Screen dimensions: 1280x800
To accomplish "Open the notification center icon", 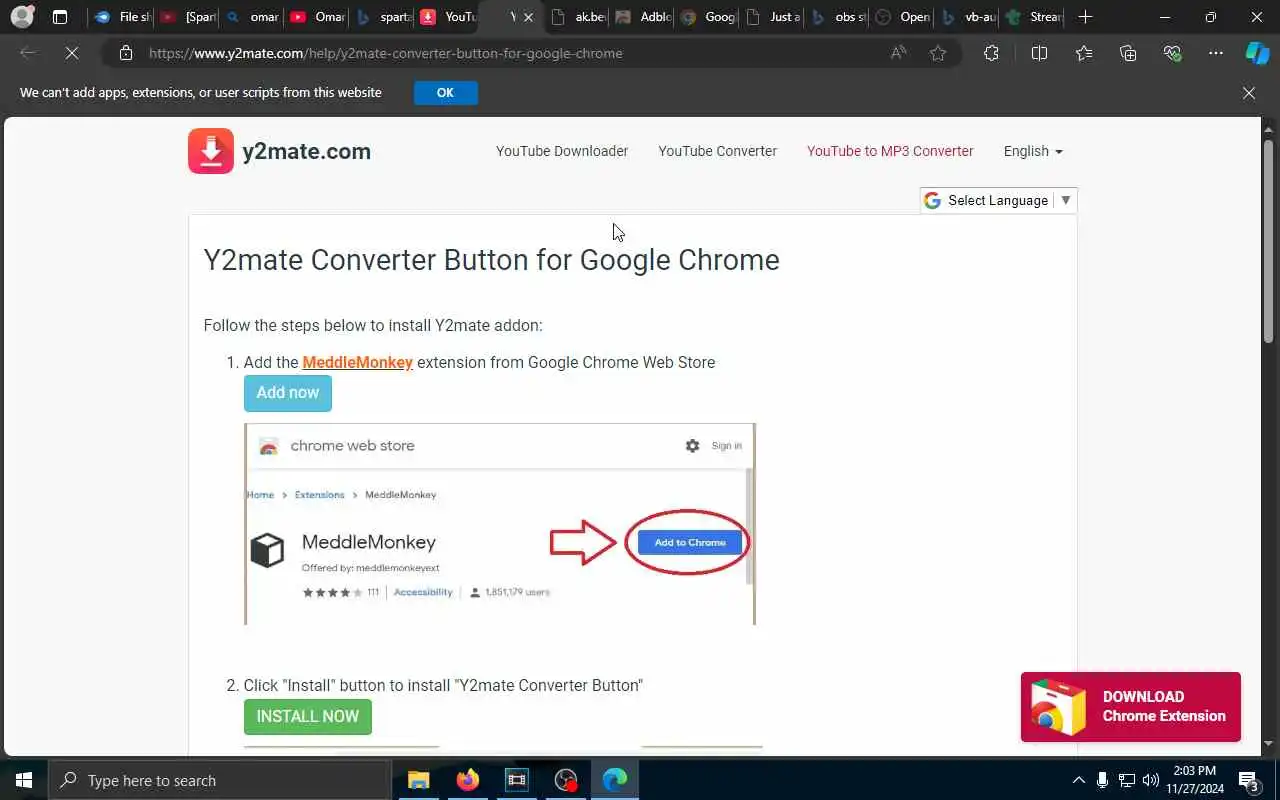I will (x=1248, y=780).
